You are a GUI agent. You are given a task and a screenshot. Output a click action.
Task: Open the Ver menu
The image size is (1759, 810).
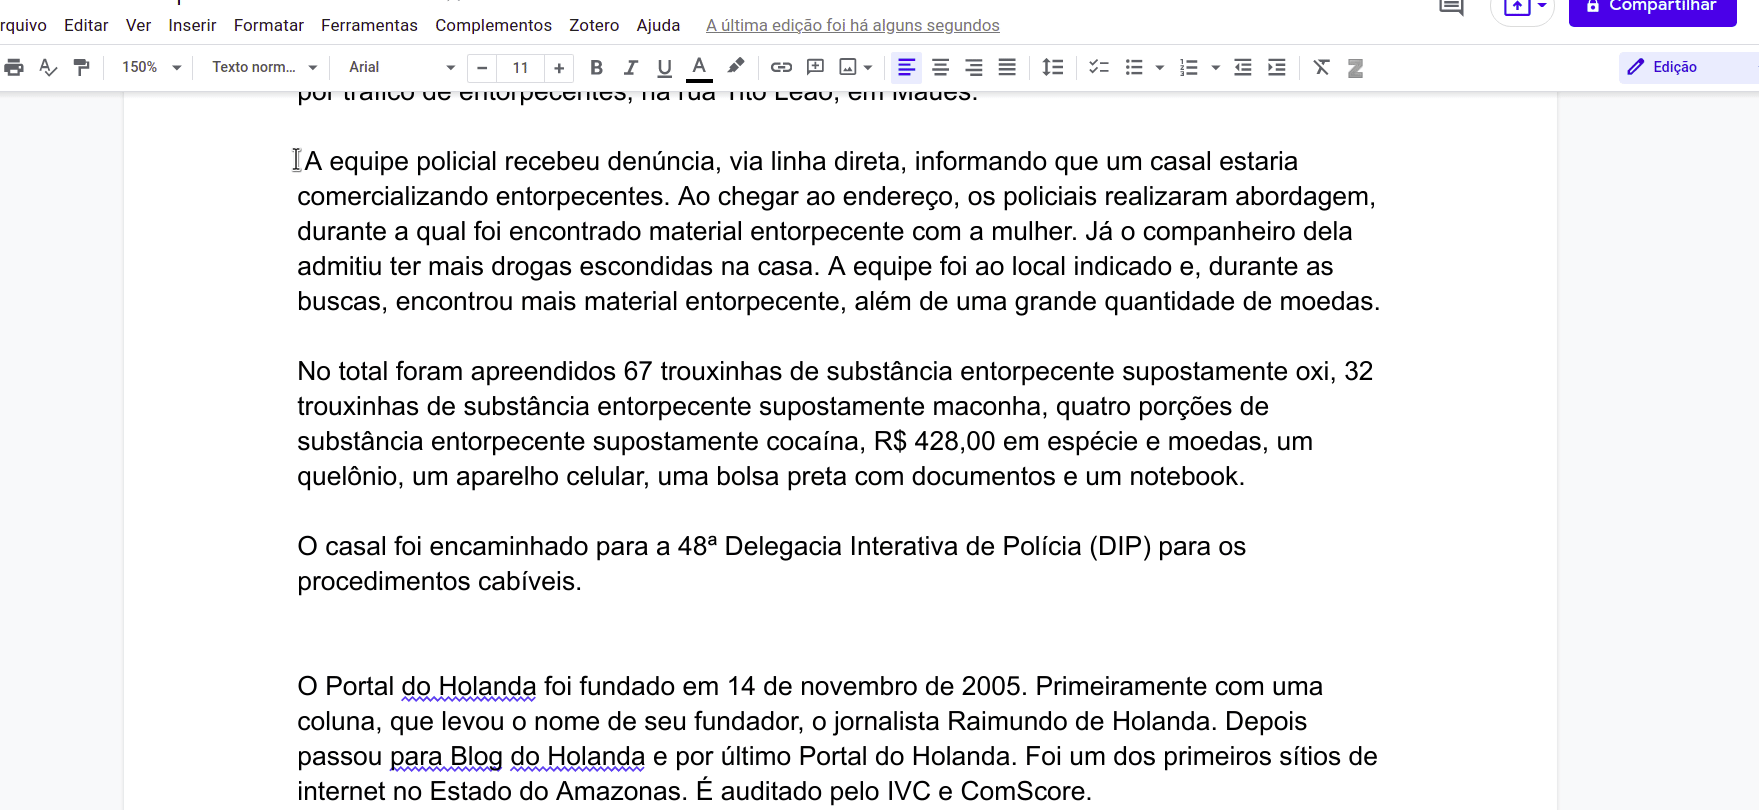coord(139,25)
